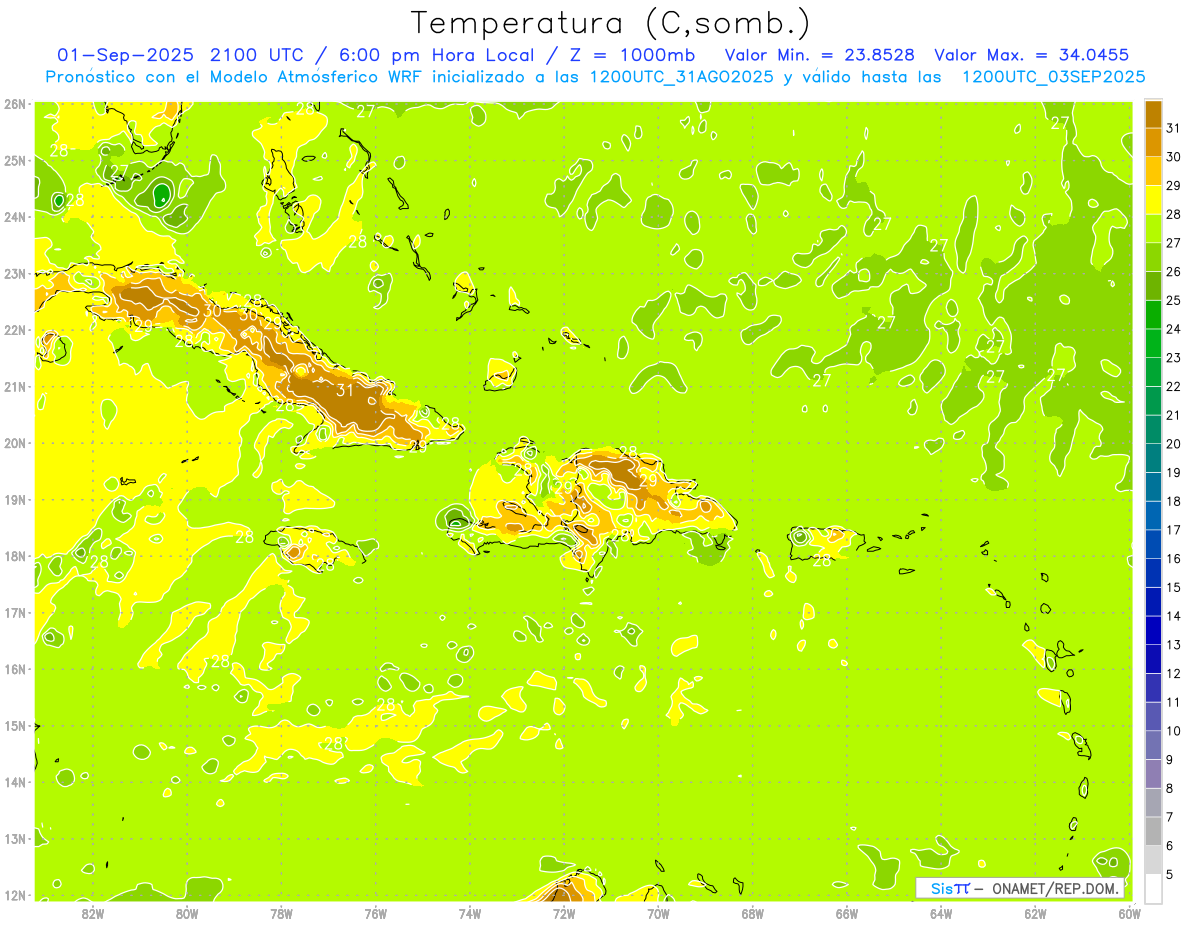1200x927 pixels.
Task: Click the '13N' latitude axis label
Action: point(15,839)
